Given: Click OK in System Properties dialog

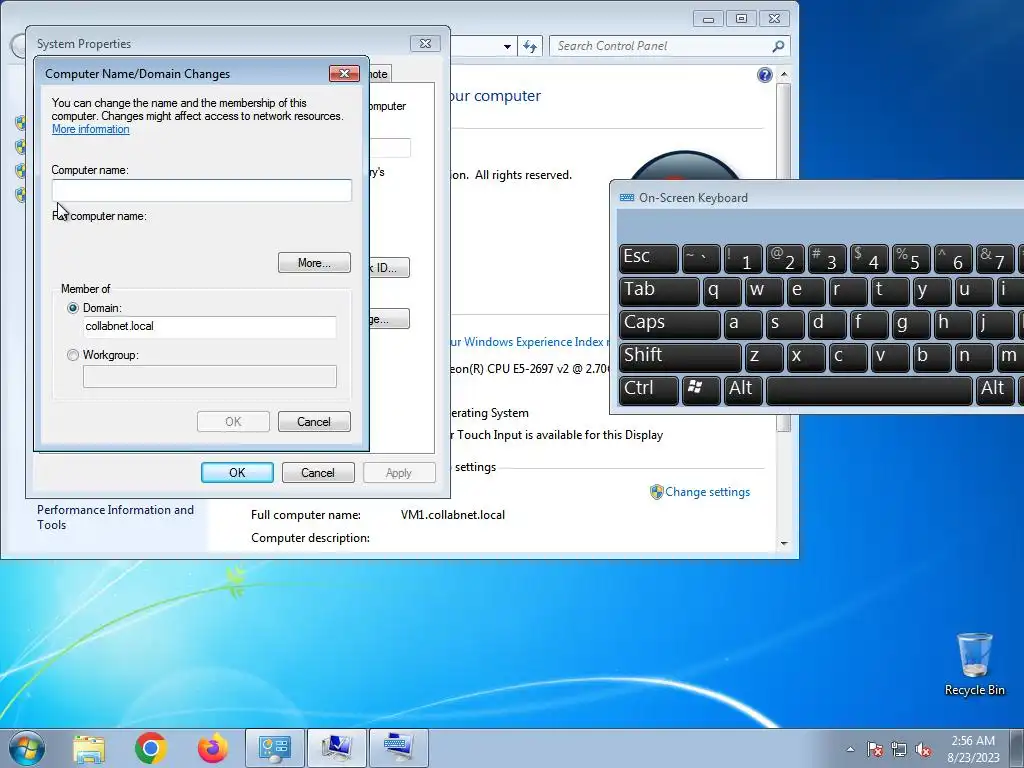Looking at the screenshot, I should pyautogui.click(x=237, y=473).
